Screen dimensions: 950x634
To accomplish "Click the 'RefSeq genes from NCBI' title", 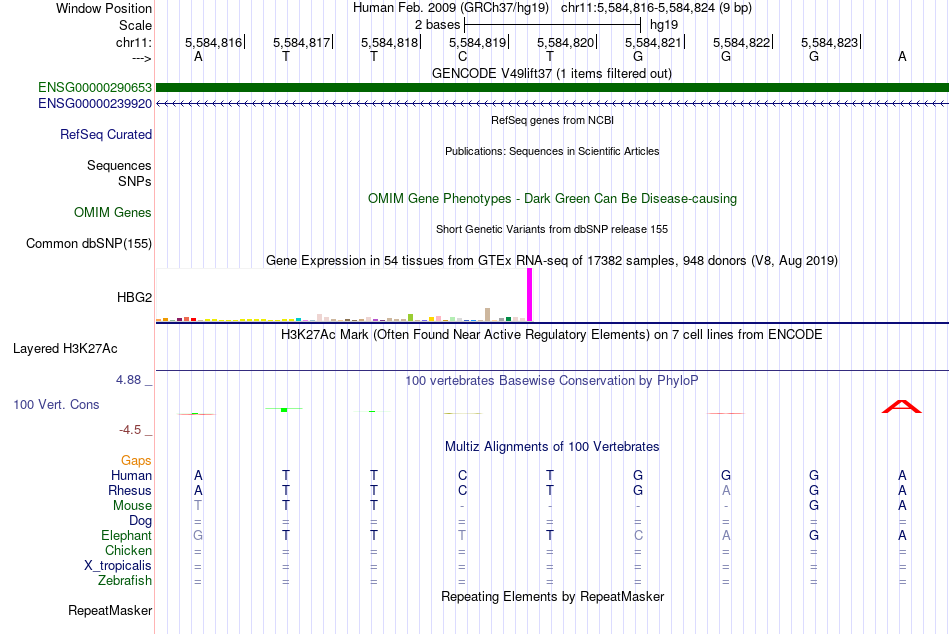I will (552, 120).
